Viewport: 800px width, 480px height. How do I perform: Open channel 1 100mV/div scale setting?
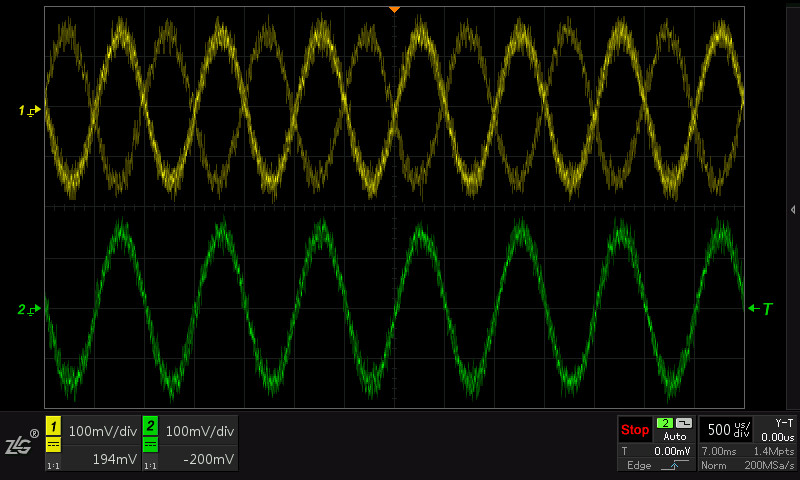pyautogui.click(x=103, y=431)
